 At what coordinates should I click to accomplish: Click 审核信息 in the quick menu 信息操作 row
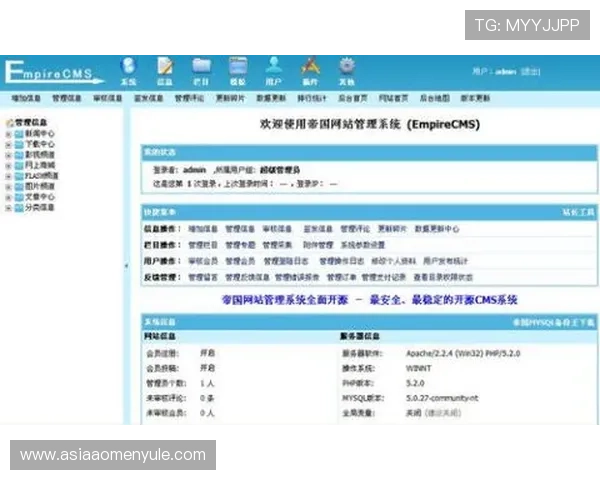pos(277,229)
